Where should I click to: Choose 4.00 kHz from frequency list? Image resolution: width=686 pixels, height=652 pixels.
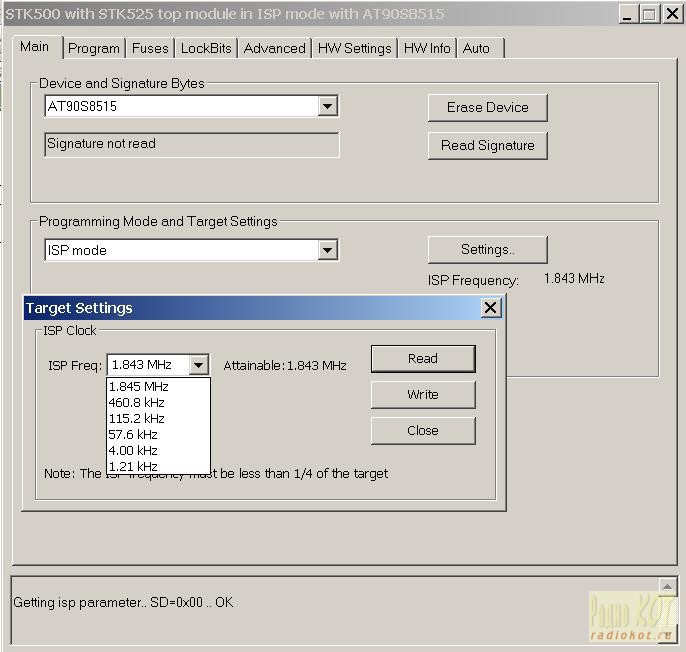[x=158, y=451]
